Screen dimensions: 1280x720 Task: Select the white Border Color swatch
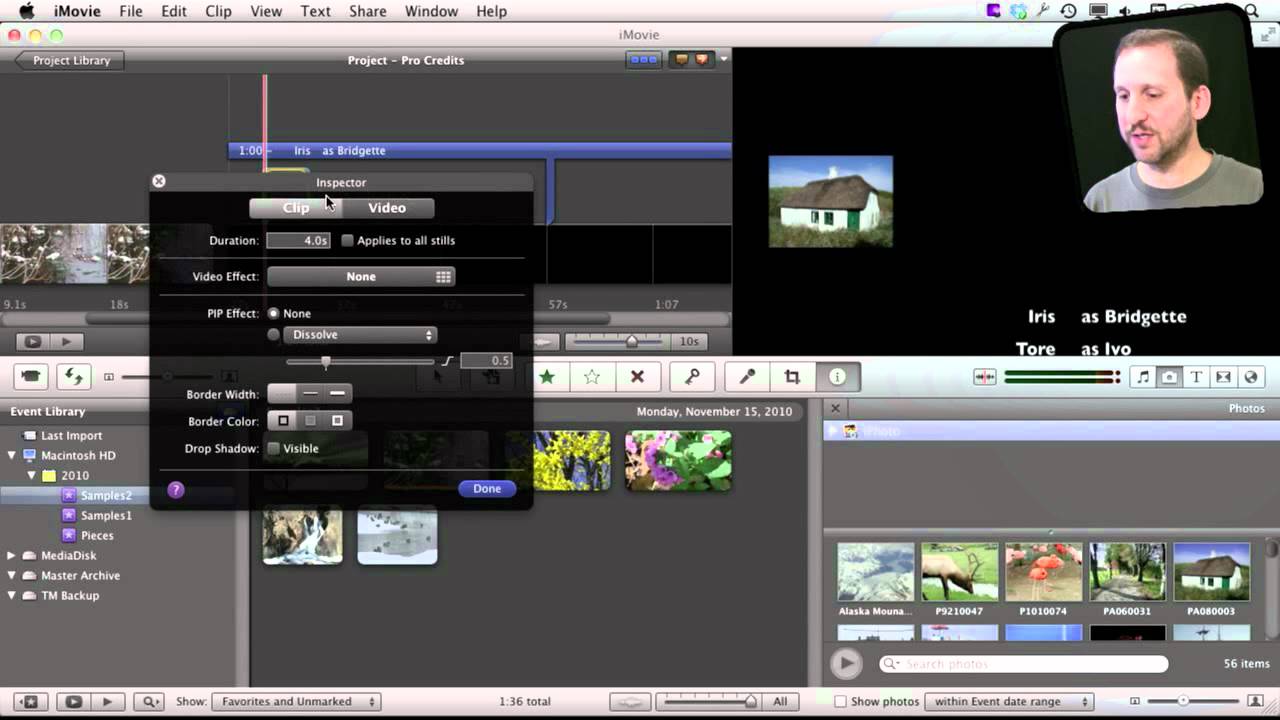coord(337,421)
